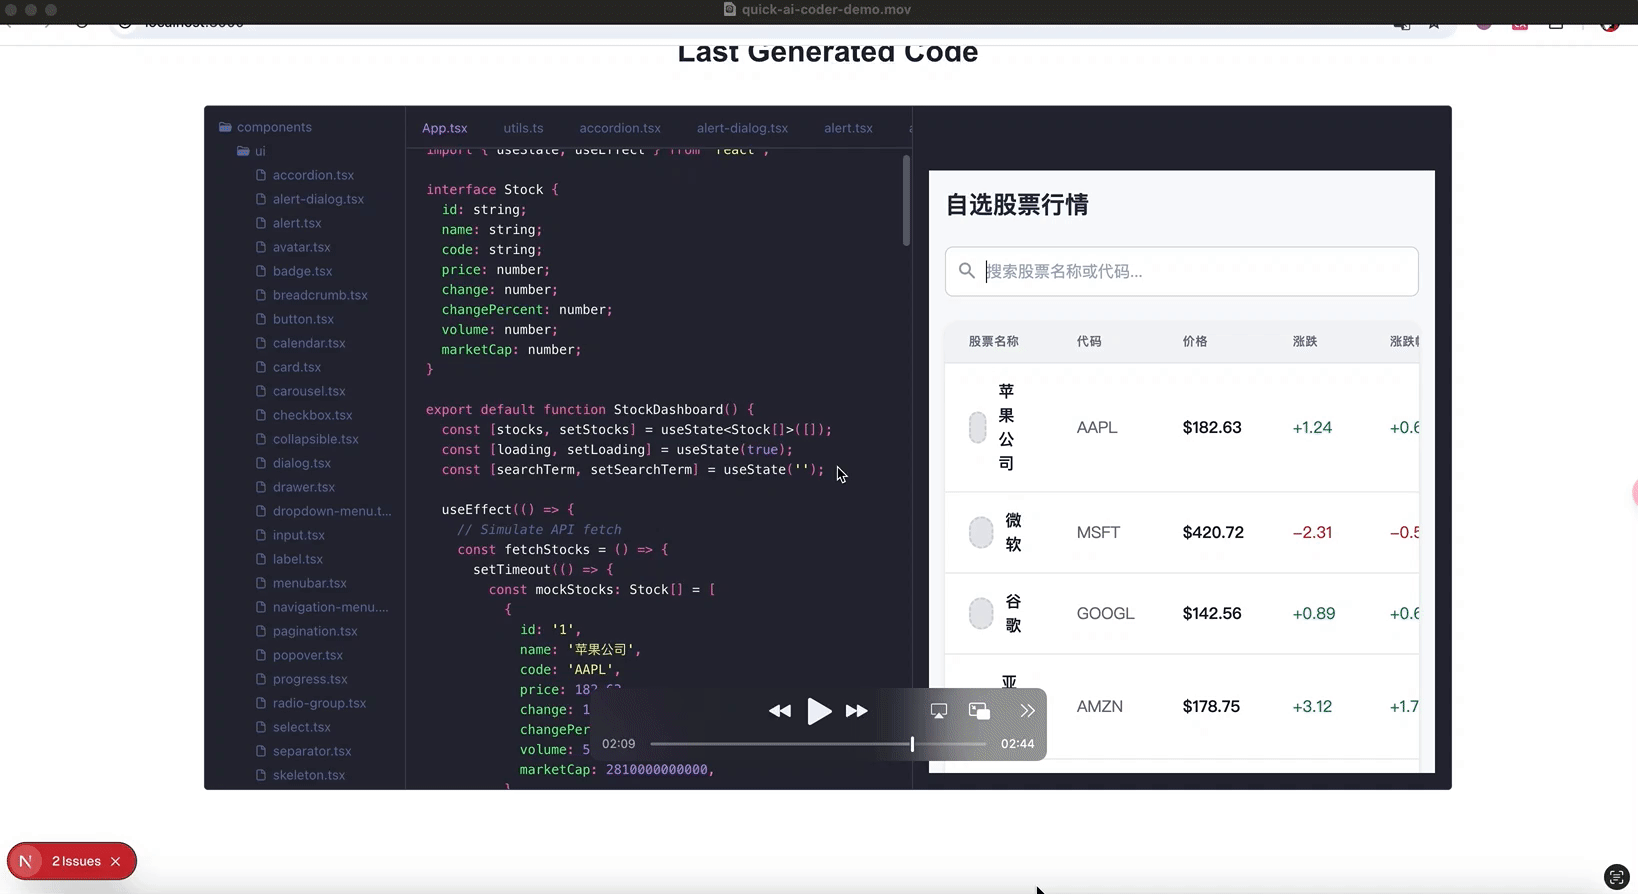Open button.tsx in the file tree
The height and width of the screenshot is (894, 1638).
(x=294, y=319)
